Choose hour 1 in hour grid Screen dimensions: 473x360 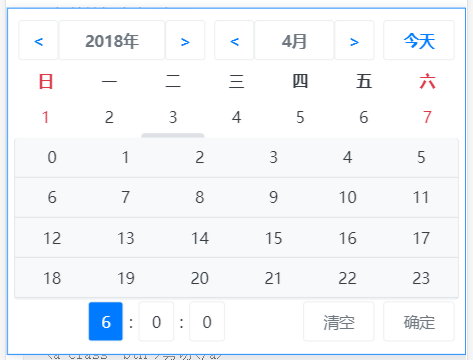coord(126,157)
